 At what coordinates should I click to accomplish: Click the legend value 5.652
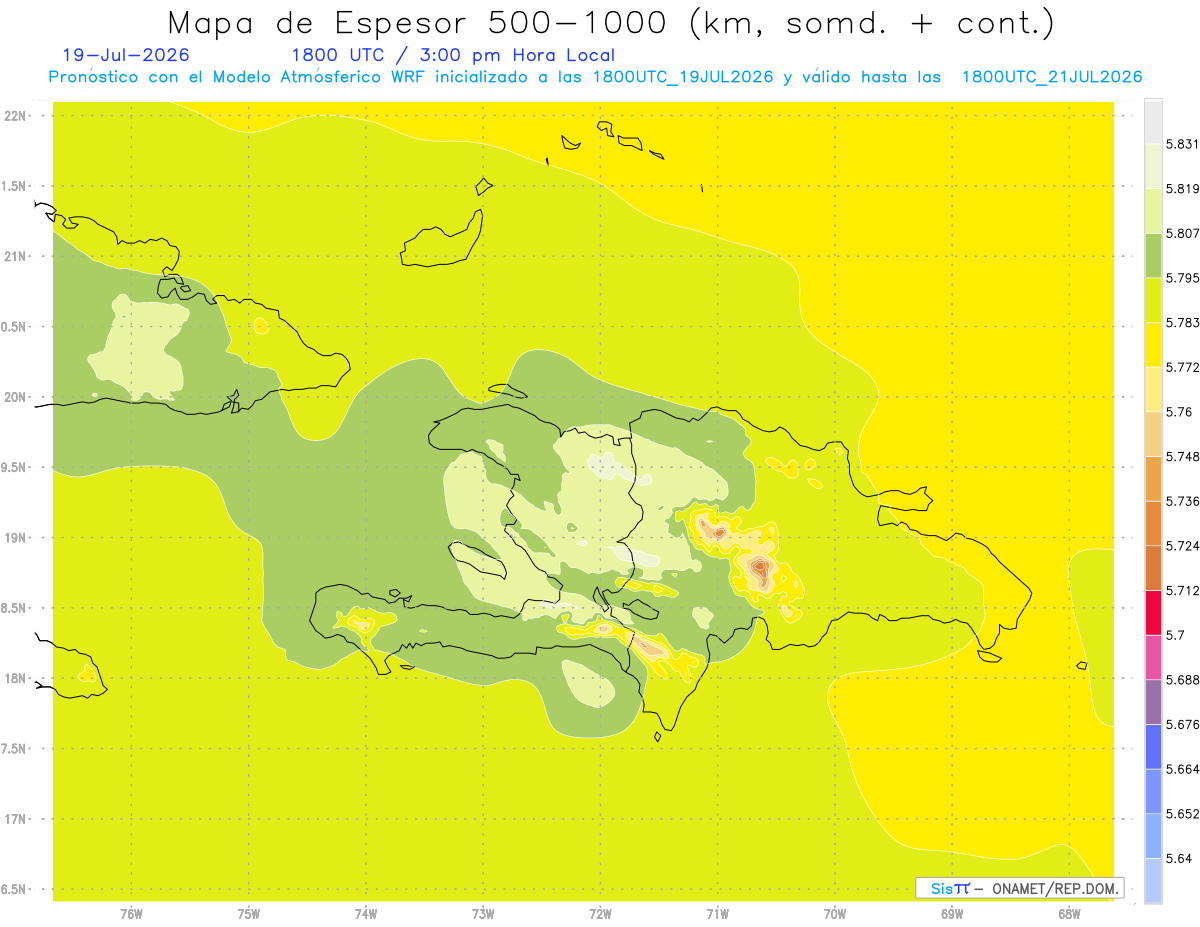1183,813
